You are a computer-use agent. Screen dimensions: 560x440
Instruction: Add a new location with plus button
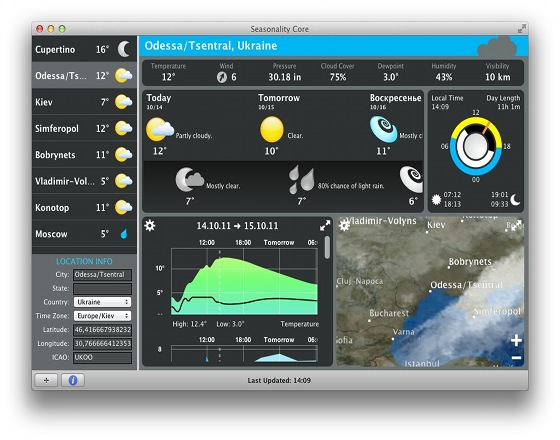coord(46,380)
